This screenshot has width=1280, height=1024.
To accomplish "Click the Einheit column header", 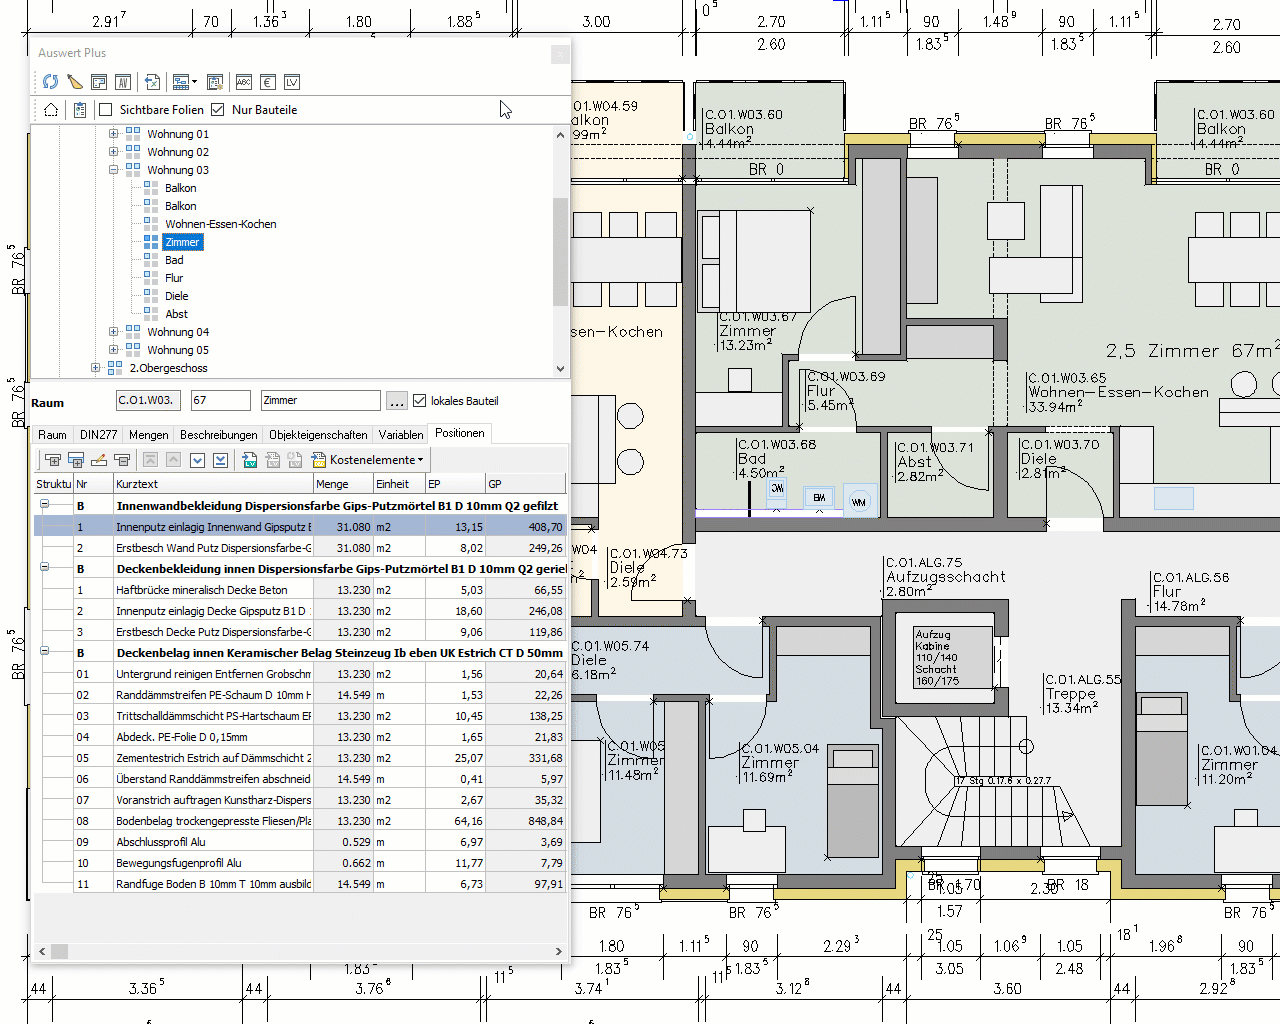I will point(399,484).
